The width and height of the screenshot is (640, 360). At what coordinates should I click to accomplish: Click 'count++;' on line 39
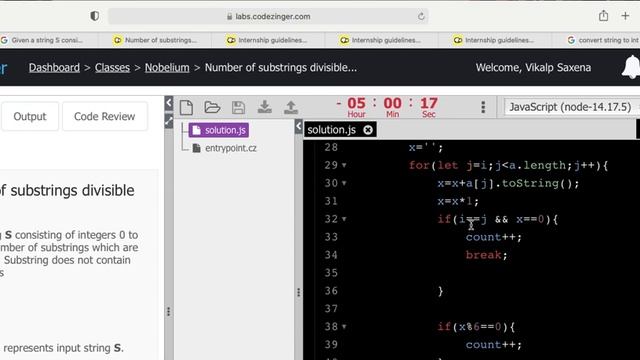coord(493,345)
